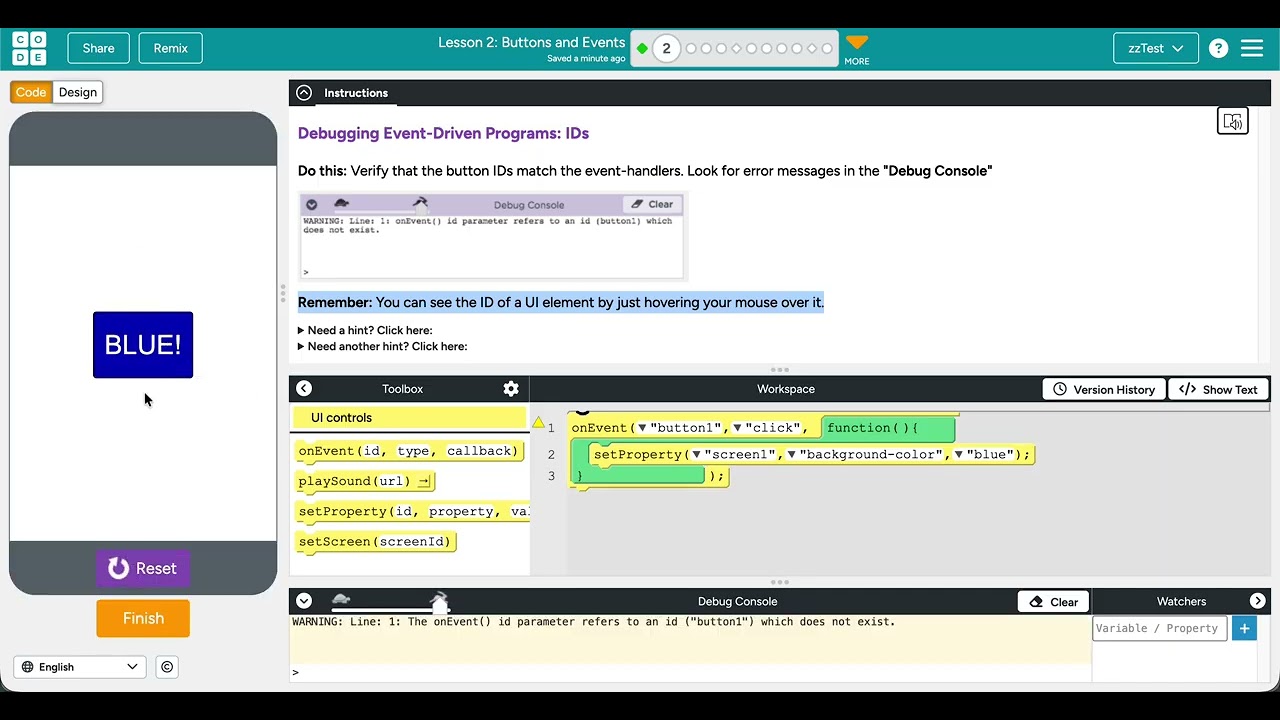The width and height of the screenshot is (1280, 720).
Task: Click the warning triangle on line 1
Action: click(x=538, y=424)
